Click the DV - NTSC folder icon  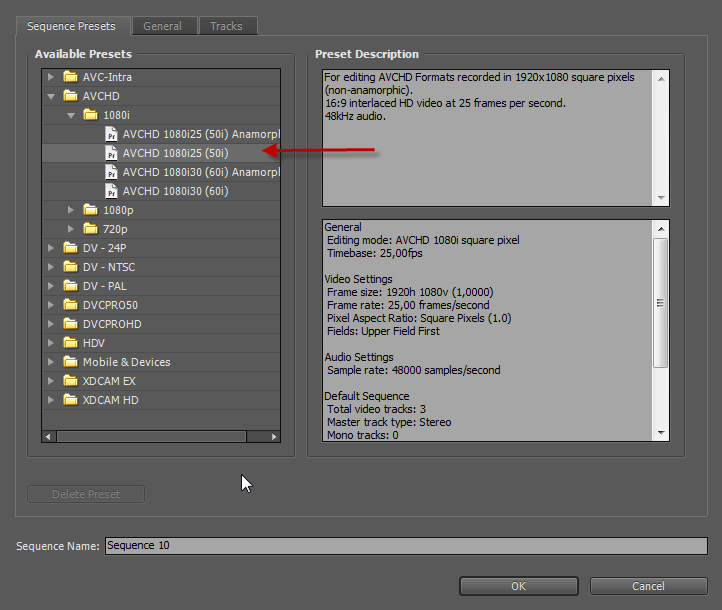point(70,267)
